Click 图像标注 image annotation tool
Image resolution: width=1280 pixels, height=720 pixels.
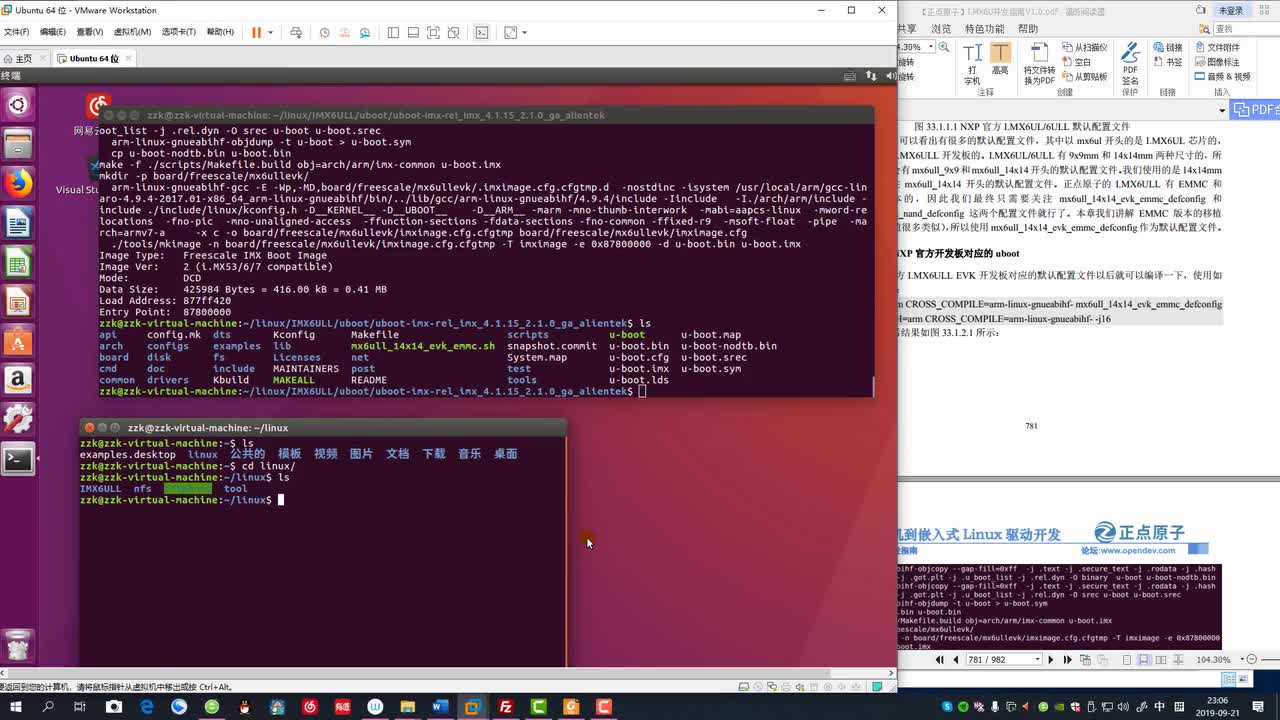coord(1217,62)
